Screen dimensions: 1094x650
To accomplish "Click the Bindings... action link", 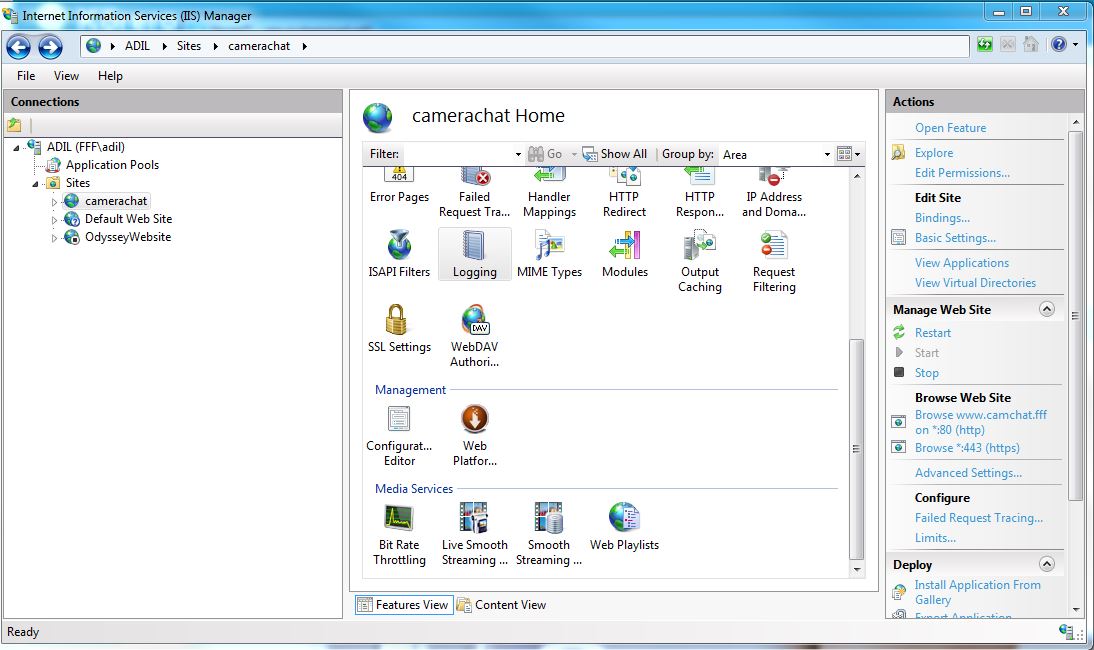I will tap(942, 218).
